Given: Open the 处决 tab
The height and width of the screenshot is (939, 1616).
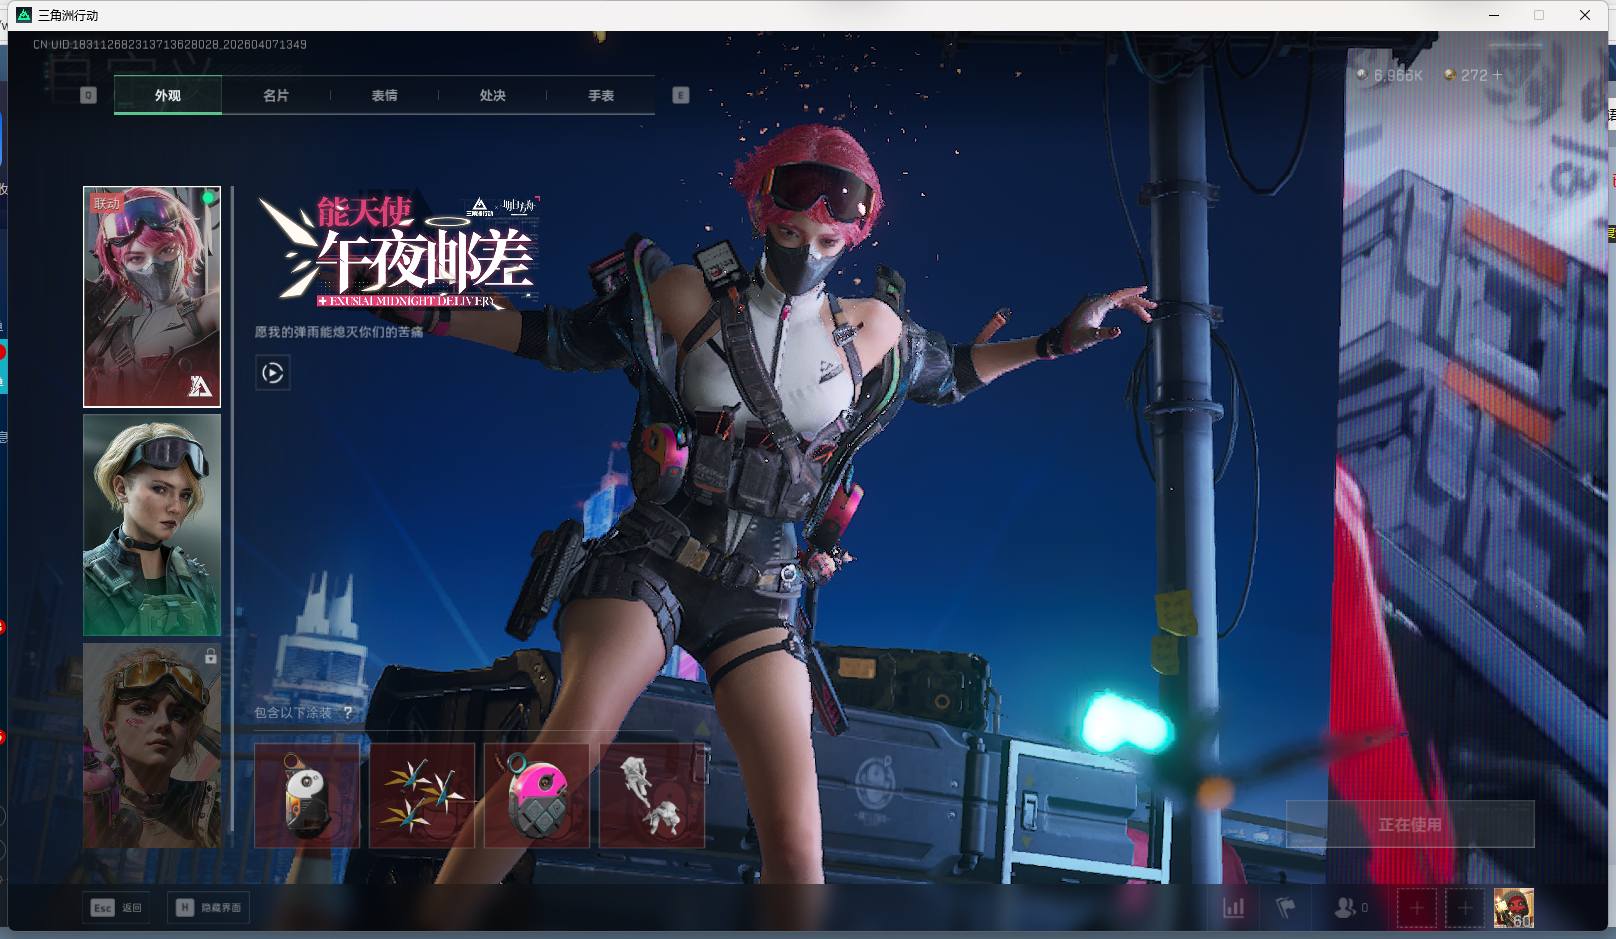Looking at the screenshot, I should tap(492, 95).
